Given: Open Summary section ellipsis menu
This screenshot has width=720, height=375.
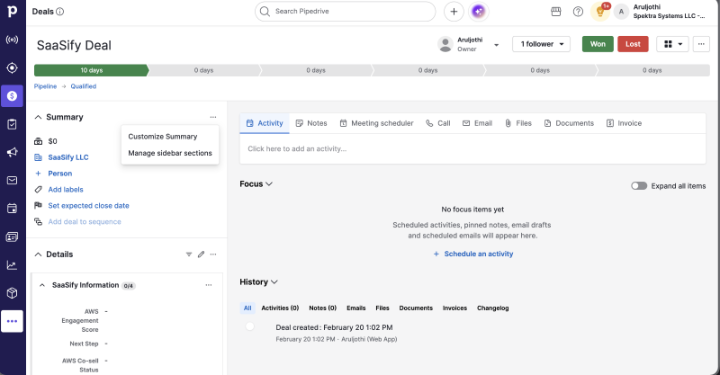Looking at the screenshot, I should (213, 117).
